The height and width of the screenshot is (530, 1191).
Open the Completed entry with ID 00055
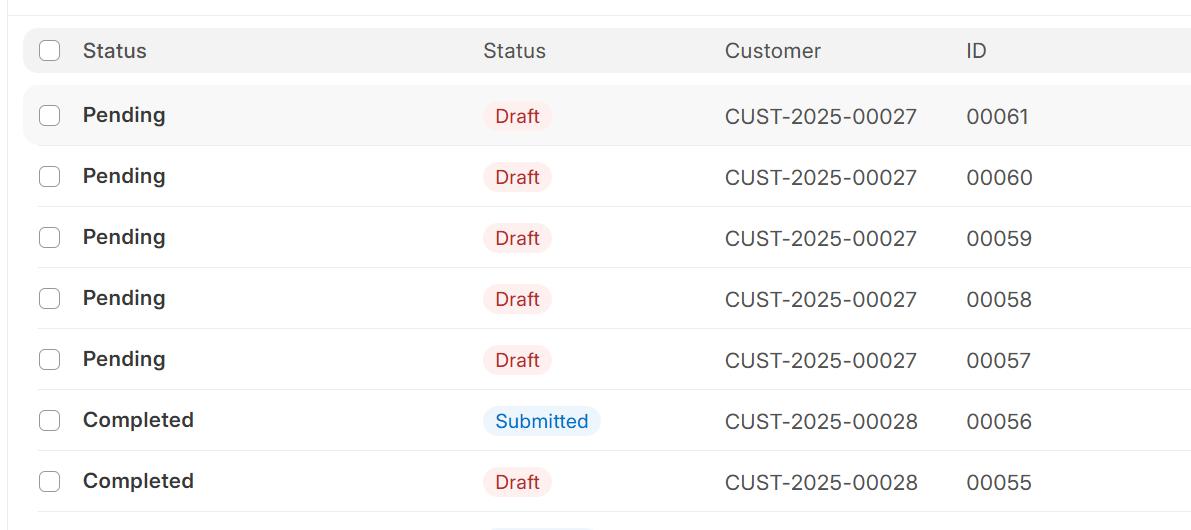click(x=138, y=481)
